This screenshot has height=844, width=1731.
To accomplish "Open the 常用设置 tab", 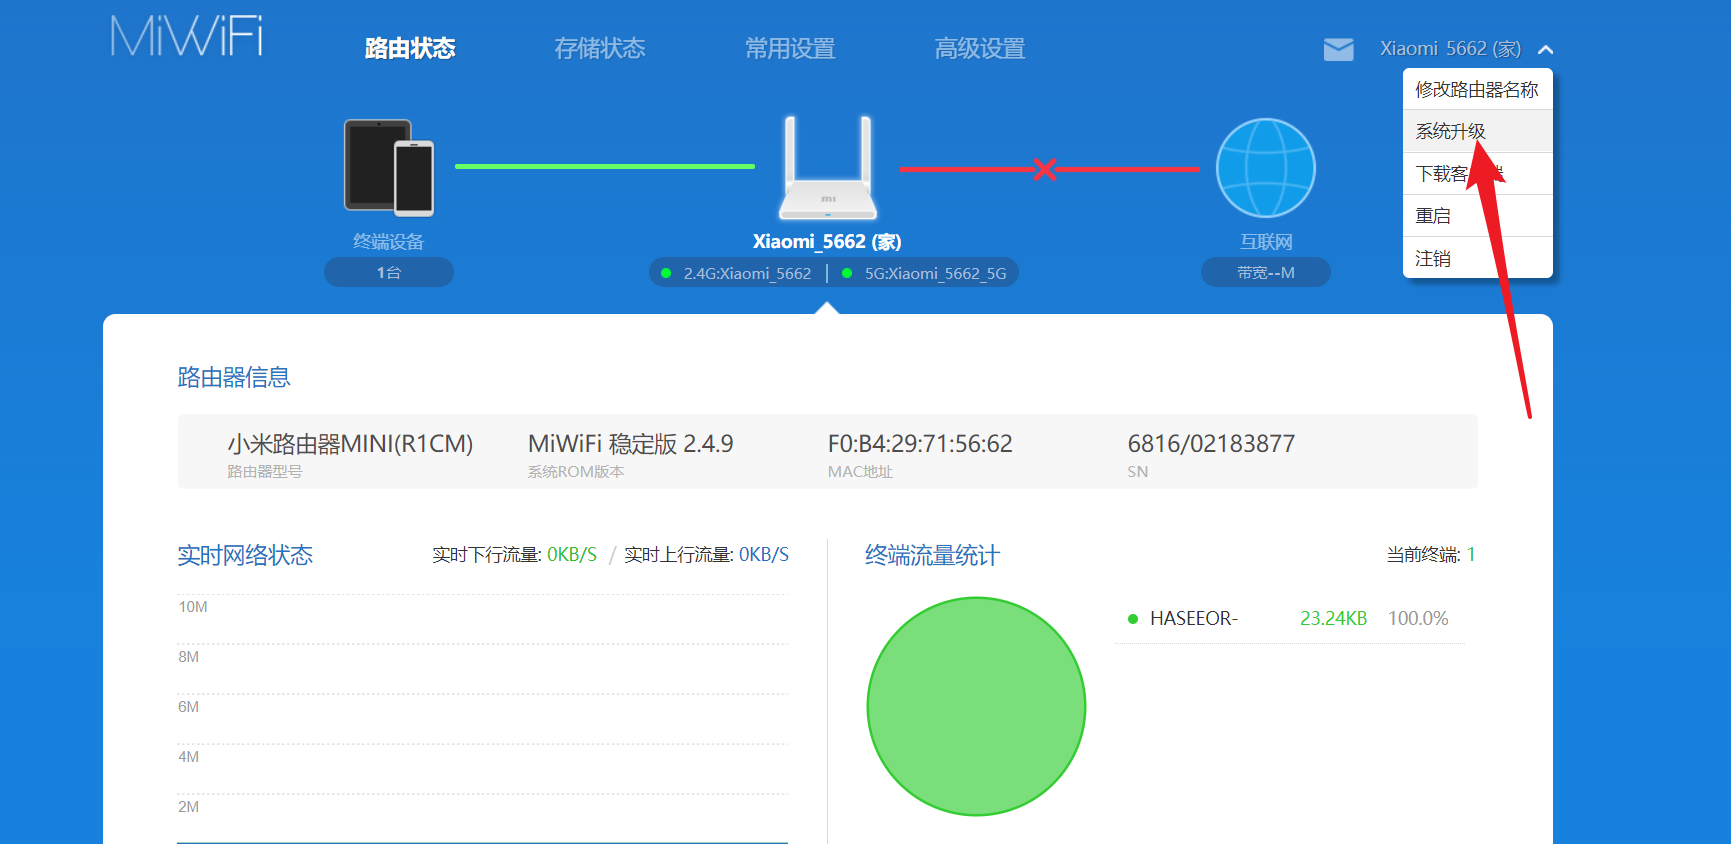I will coord(790,48).
